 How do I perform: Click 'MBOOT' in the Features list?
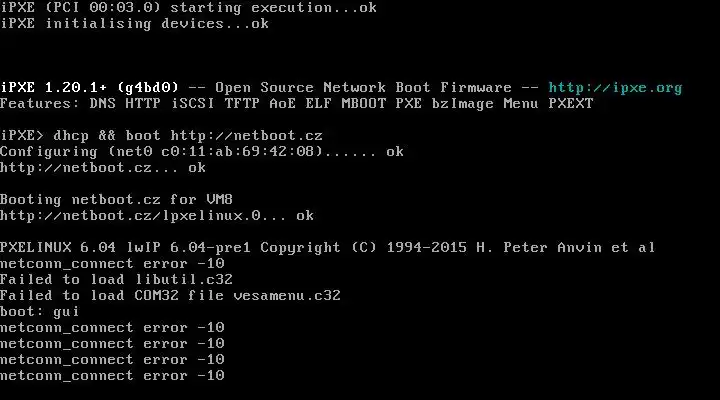click(x=364, y=104)
